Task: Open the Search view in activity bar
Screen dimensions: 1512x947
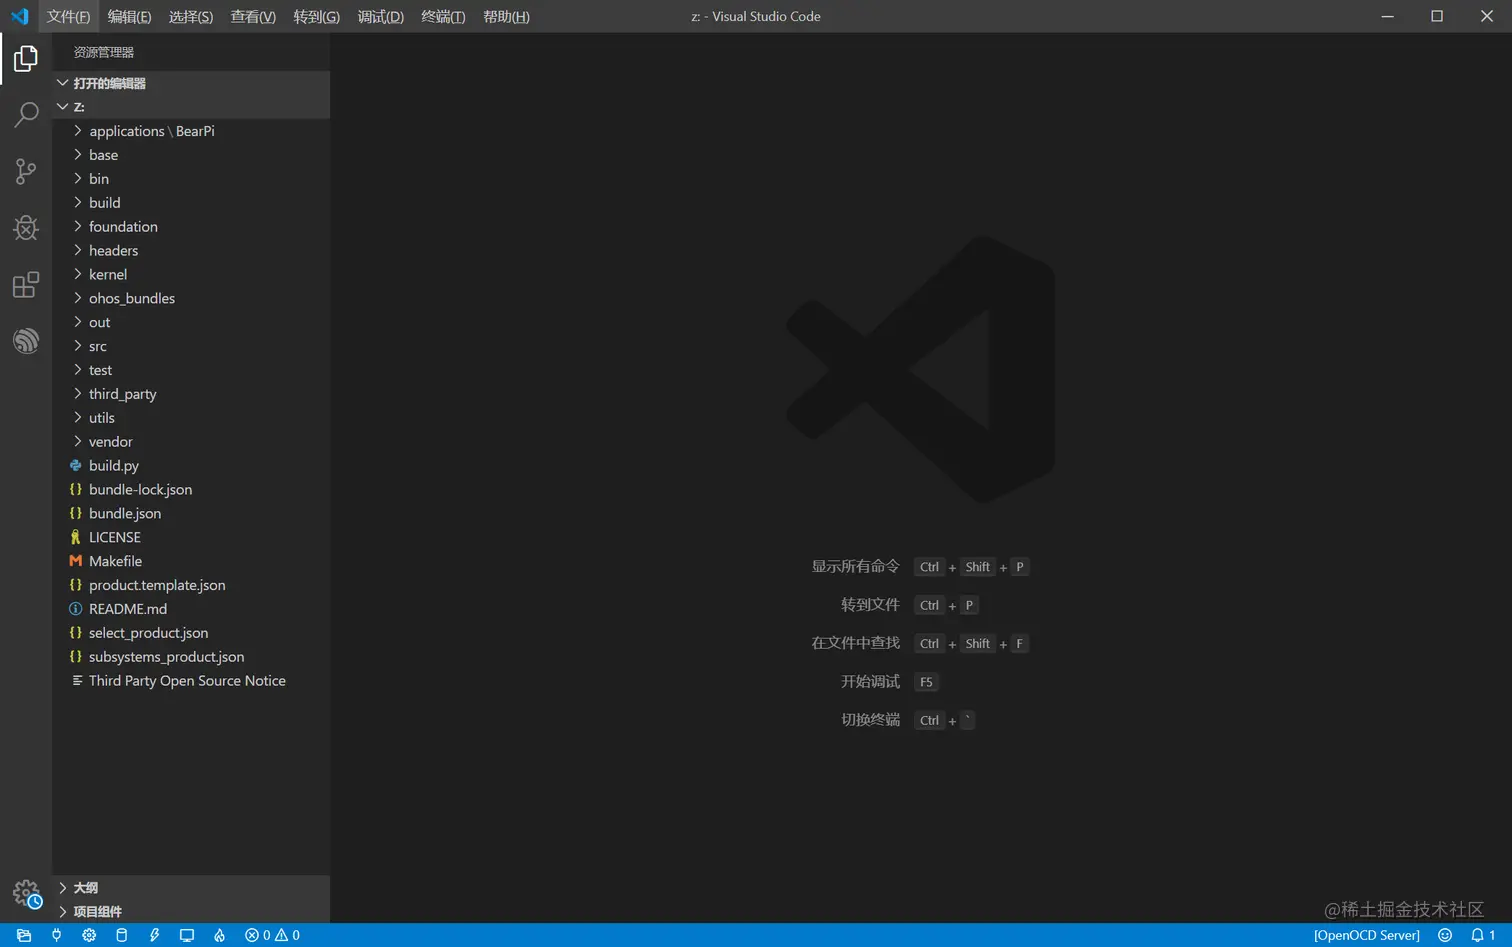Action: [x=26, y=115]
